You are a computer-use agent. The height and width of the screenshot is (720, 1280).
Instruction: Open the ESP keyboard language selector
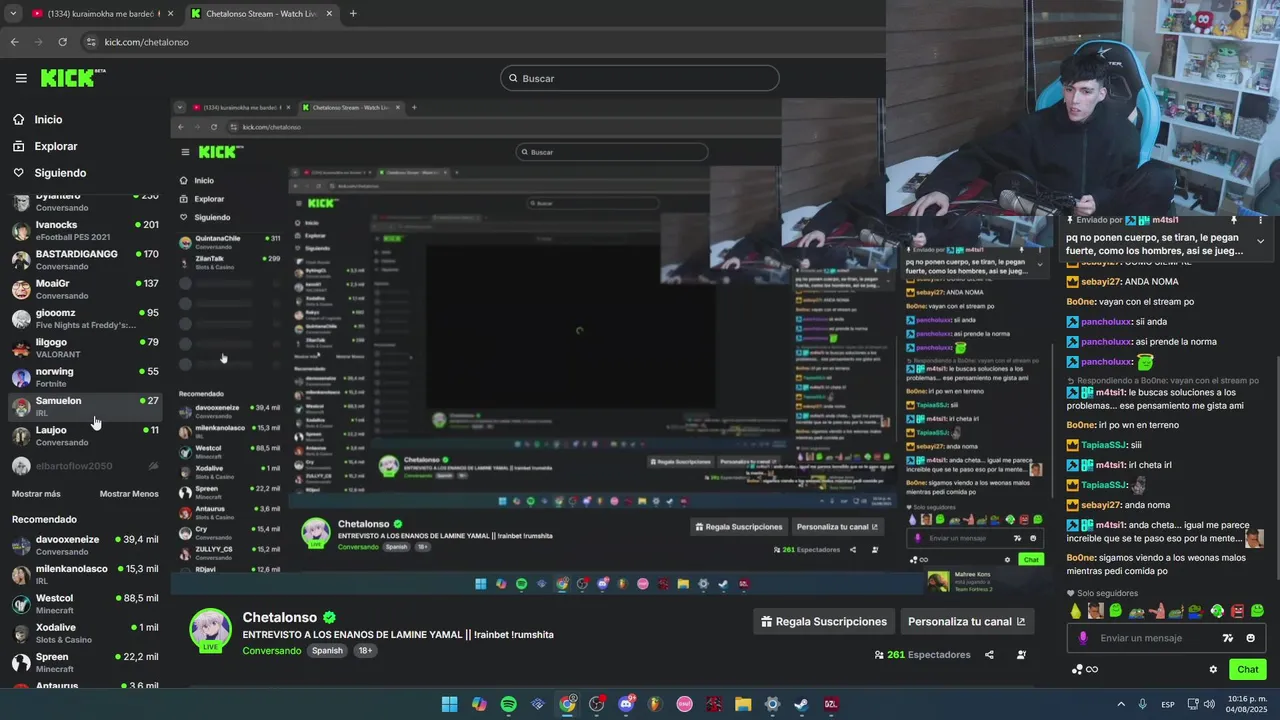1168,704
